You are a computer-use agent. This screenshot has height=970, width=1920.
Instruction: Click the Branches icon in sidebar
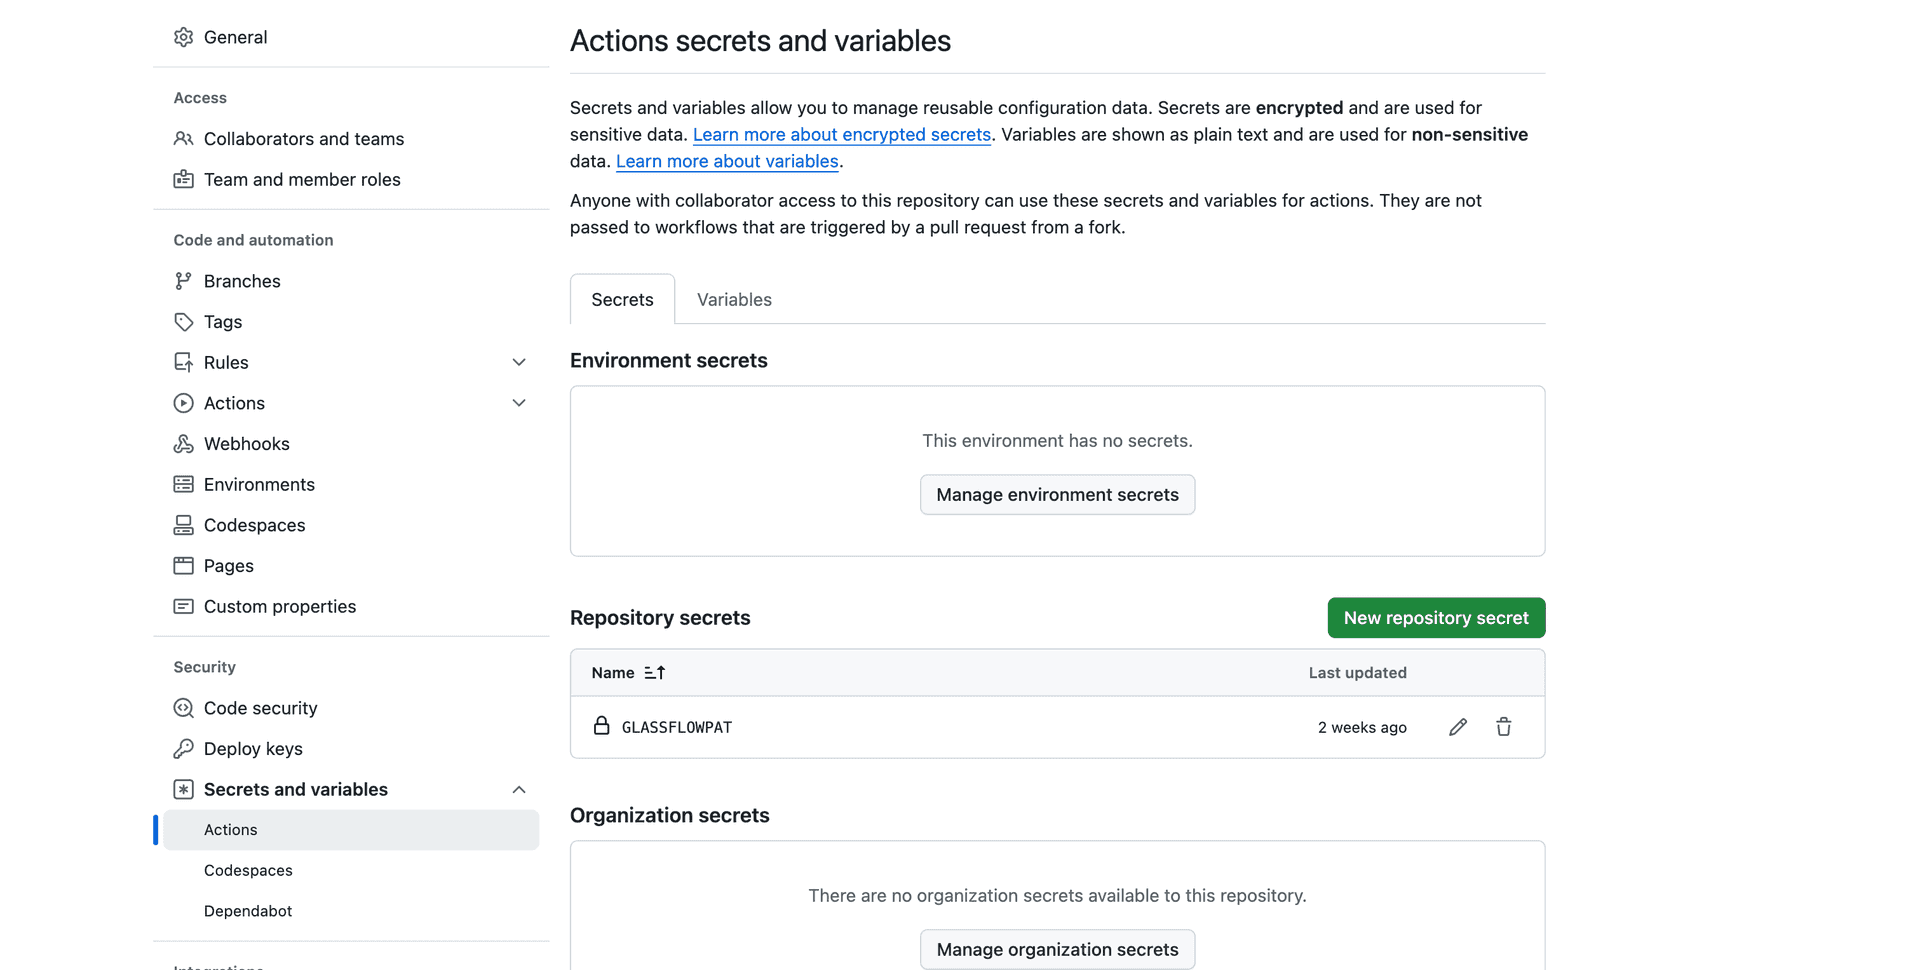[183, 281]
